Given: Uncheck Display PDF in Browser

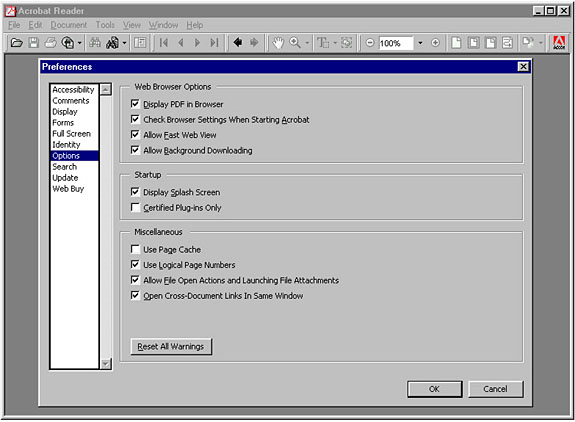Looking at the screenshot, I should pos(135,104).
